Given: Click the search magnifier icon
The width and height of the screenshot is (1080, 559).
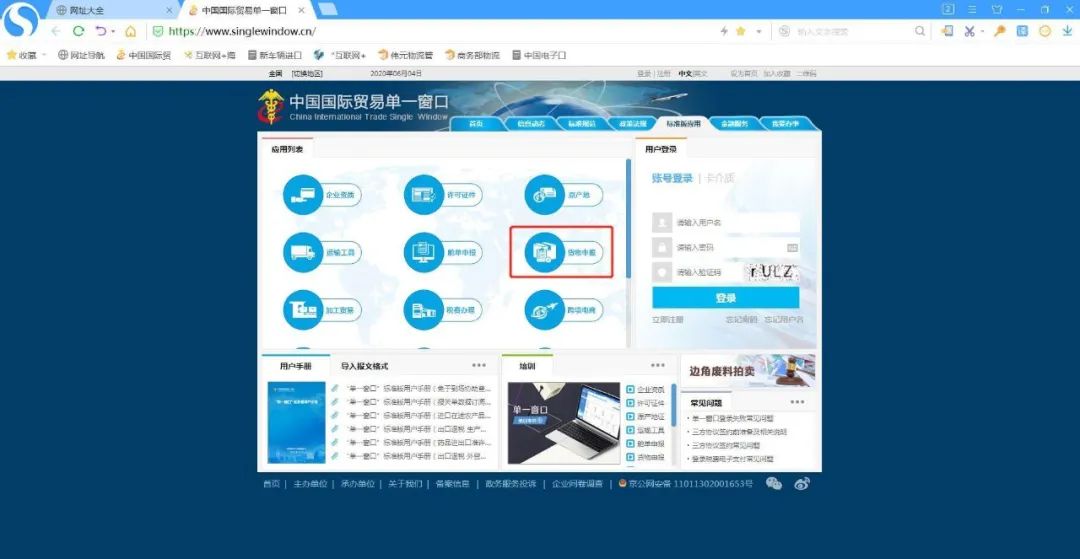Looking at the screenshot, I should click(920, 31).
